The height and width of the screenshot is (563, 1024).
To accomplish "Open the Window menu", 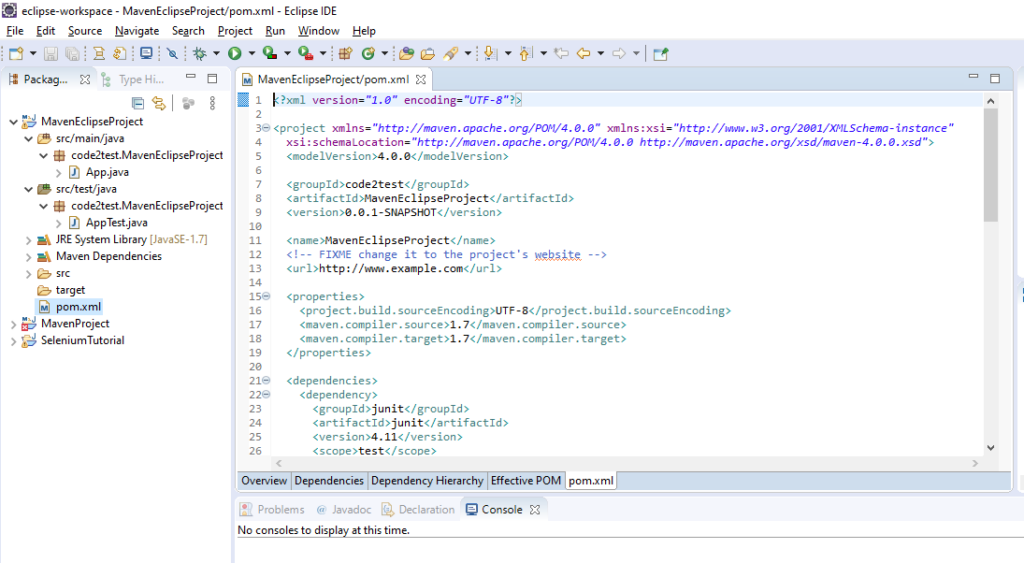I will click(x=318, y=31).
